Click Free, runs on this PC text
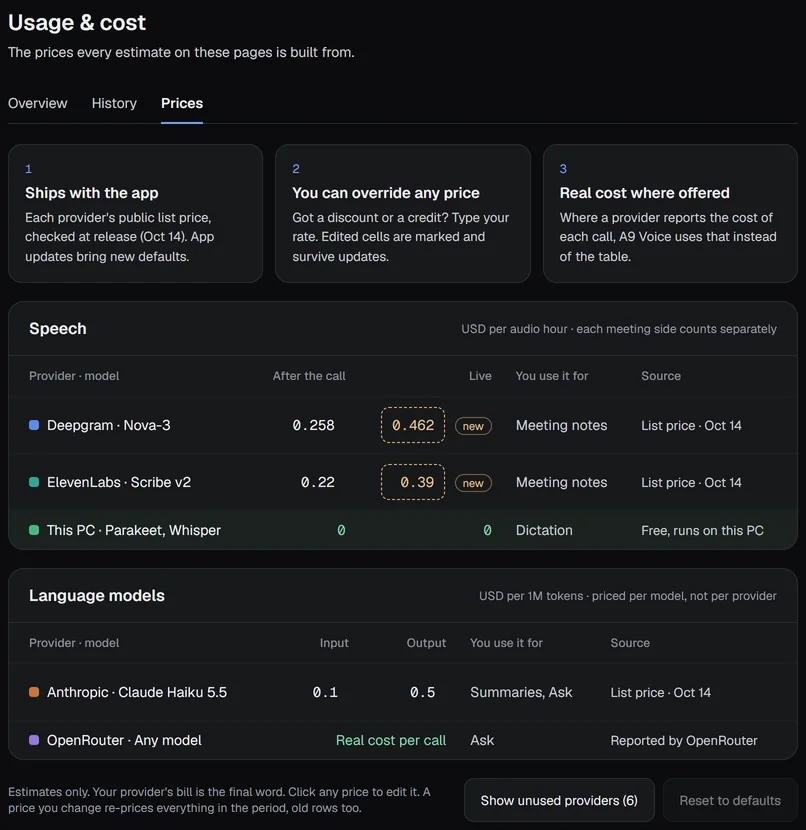The width and height of the screenshot is (806, 830). point(702,530)
